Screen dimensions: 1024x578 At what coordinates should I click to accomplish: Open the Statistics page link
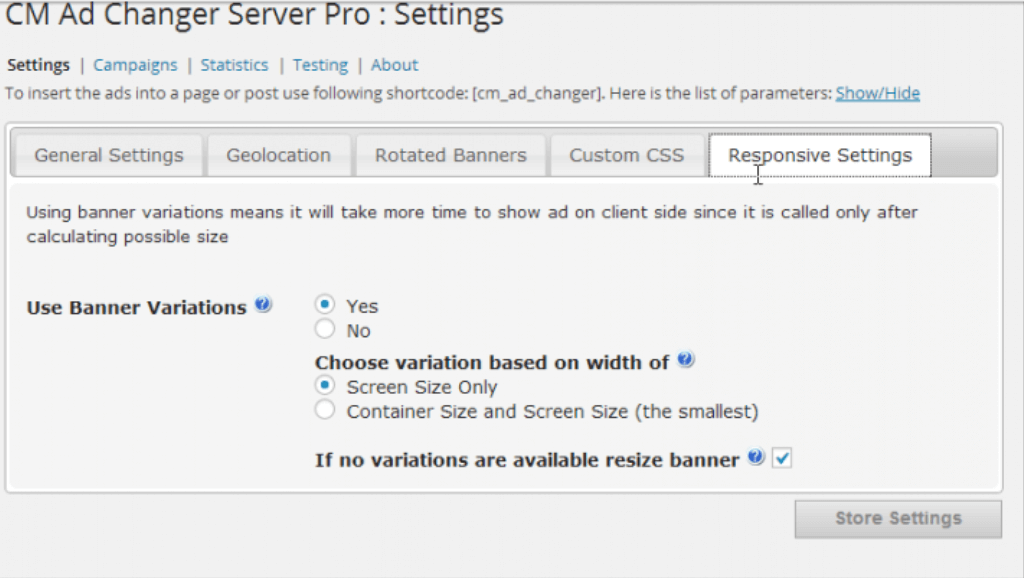pos(234,65)
